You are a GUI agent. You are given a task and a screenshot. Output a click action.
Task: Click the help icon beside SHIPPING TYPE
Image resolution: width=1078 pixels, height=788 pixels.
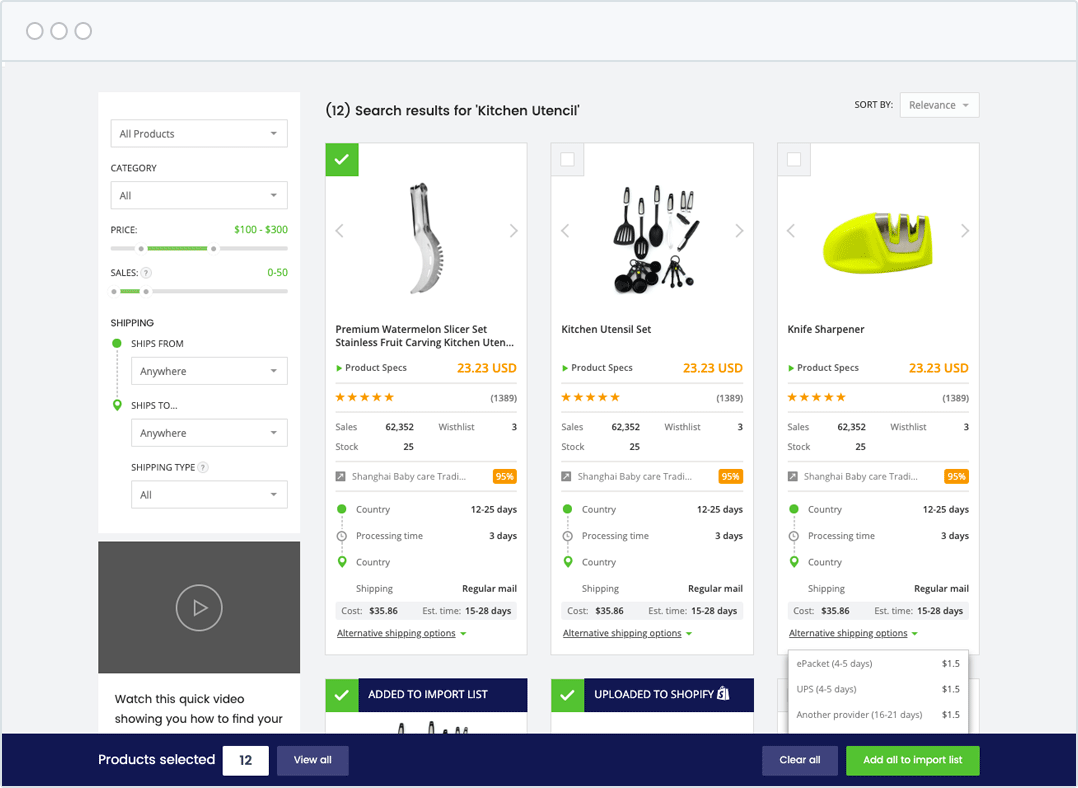203,467
